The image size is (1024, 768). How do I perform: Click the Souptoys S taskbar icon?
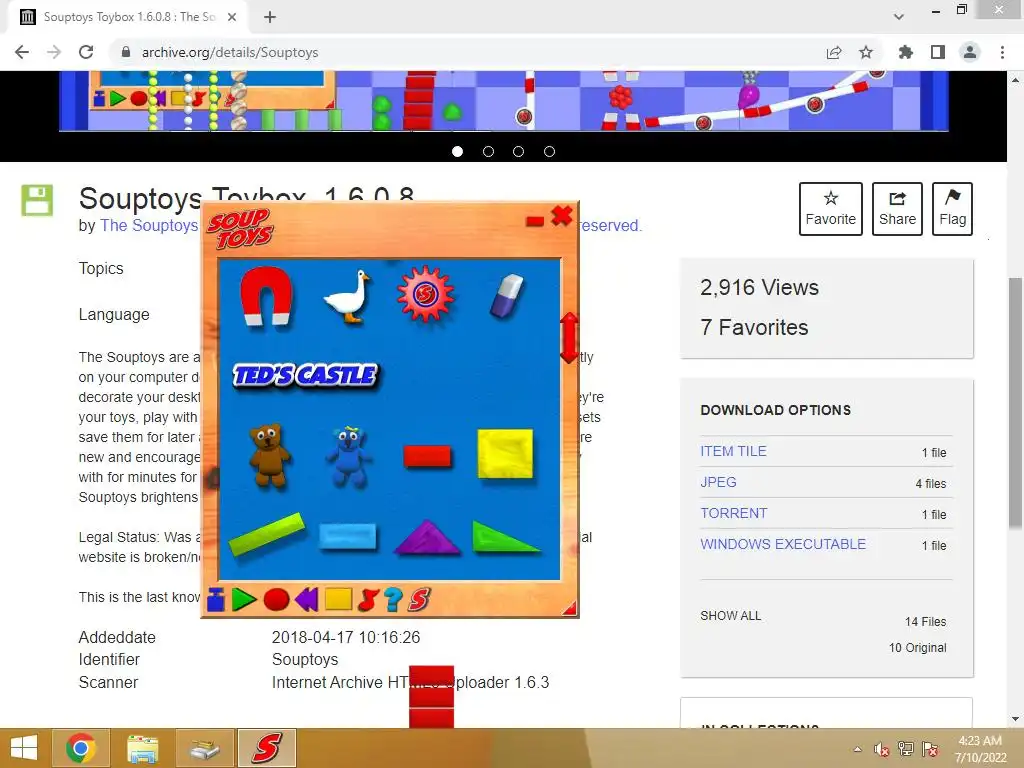[x=266, y=748]
